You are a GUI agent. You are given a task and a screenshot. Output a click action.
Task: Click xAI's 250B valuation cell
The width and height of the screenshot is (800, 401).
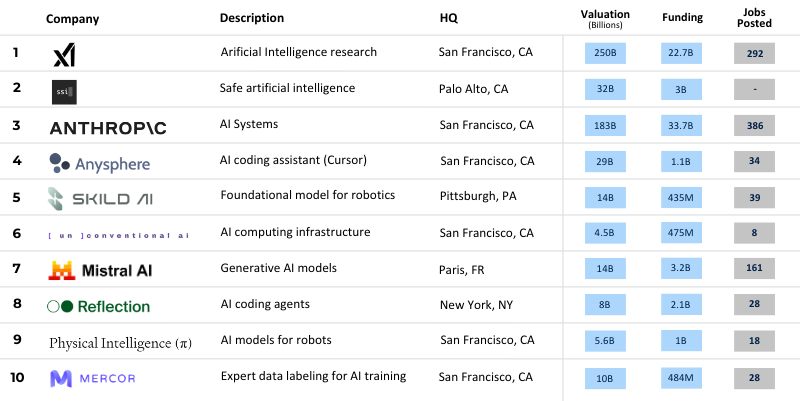pyautogui.click(x=605, y=54)
